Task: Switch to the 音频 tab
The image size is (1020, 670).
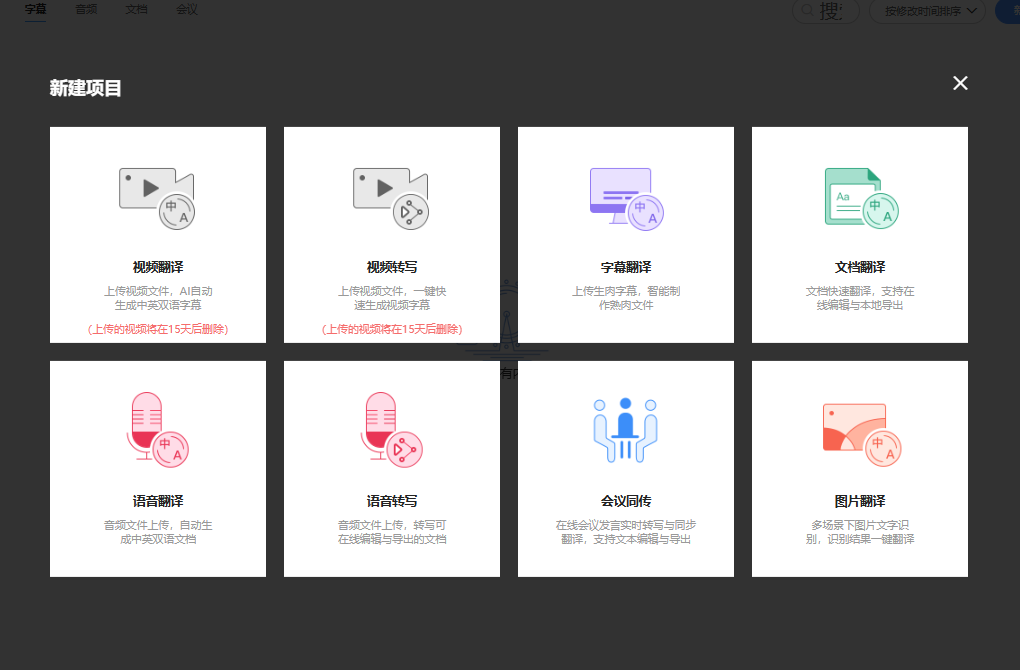Action: pos(86,10)
